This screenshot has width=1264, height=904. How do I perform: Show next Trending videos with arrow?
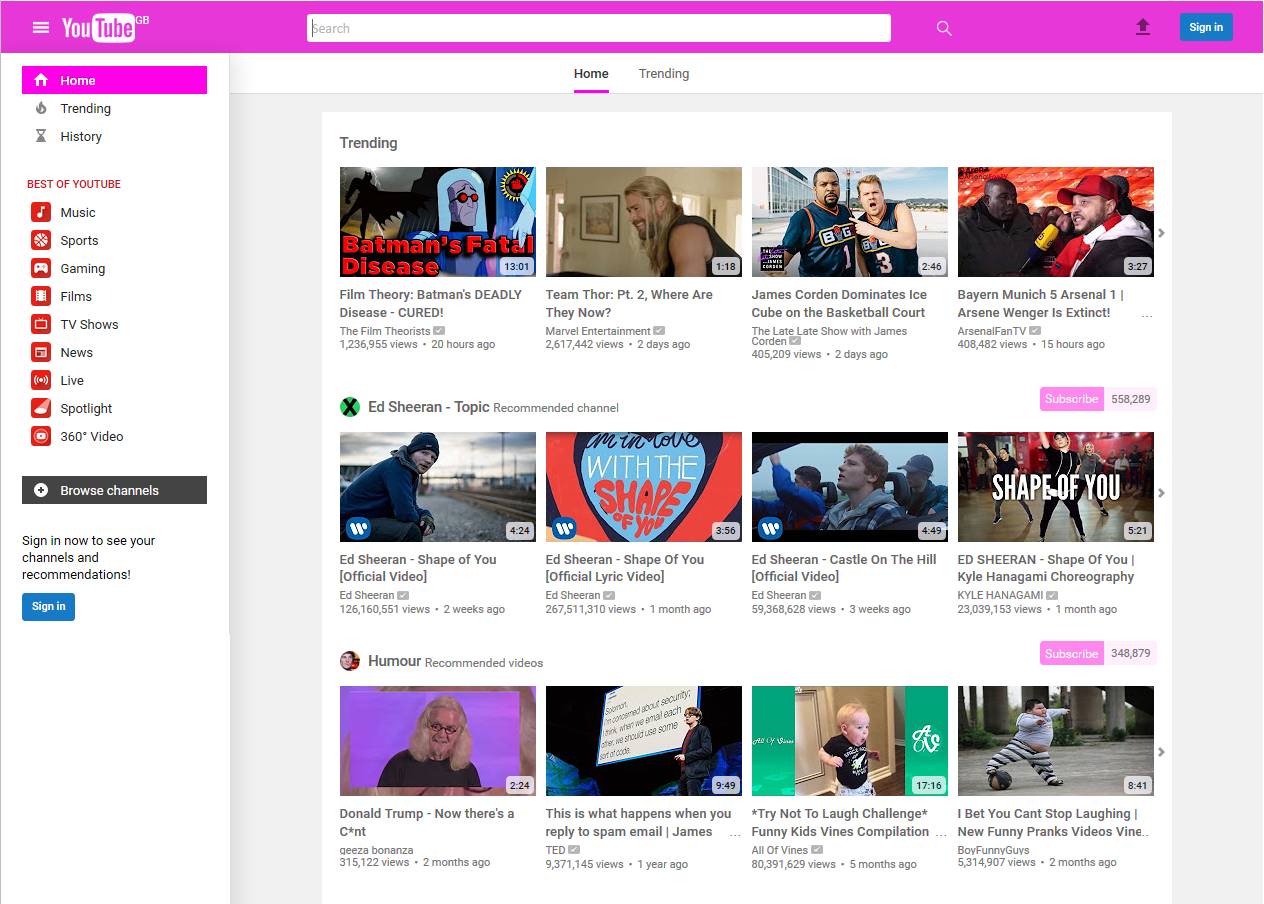tap(1161, 233)
